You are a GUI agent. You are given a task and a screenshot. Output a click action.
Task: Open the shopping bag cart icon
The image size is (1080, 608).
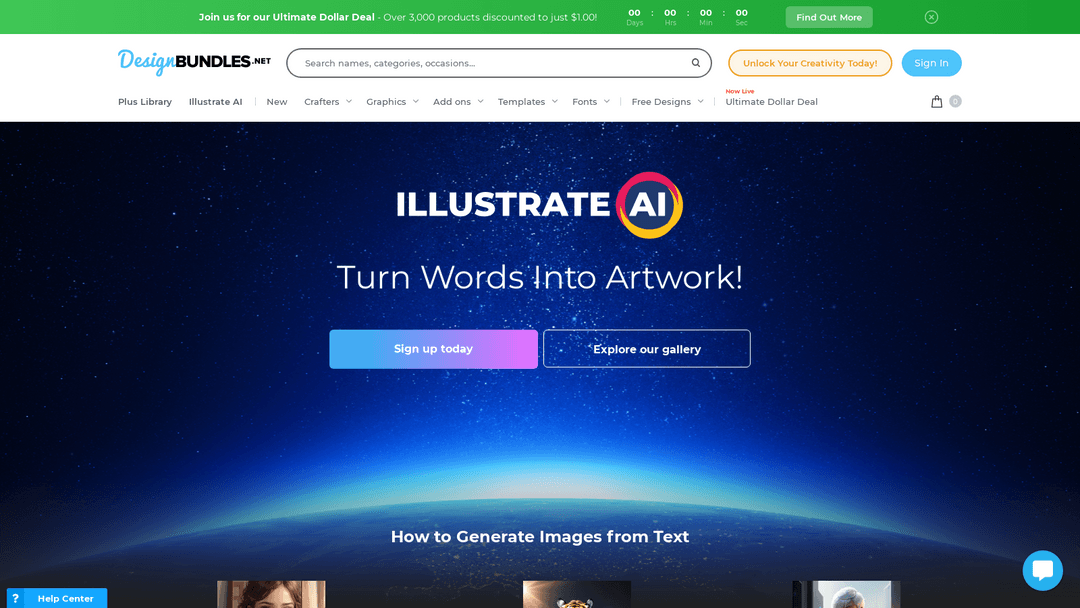936,101
